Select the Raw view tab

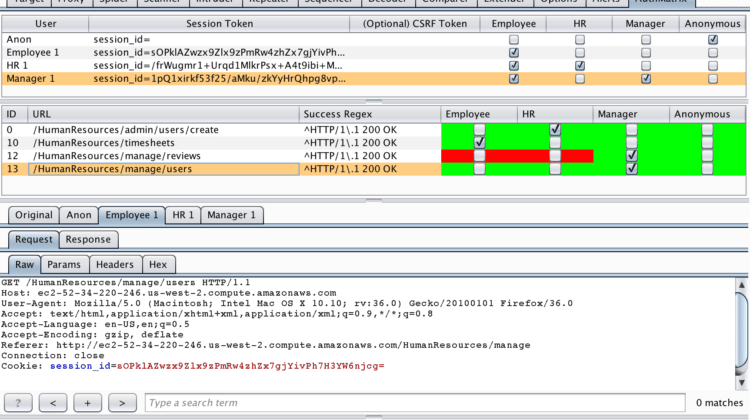(x=24, y=264)
